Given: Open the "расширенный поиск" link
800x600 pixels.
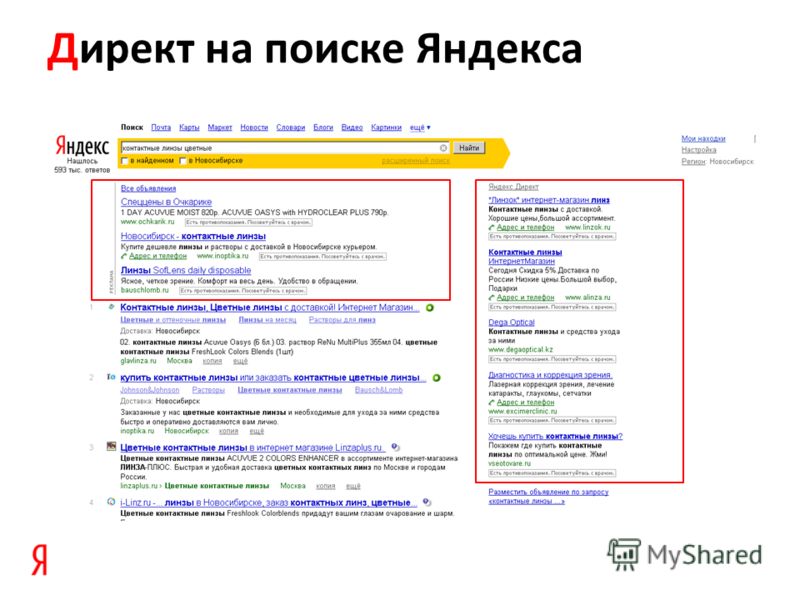Looking at the screenshot, I should pos(416,161).
